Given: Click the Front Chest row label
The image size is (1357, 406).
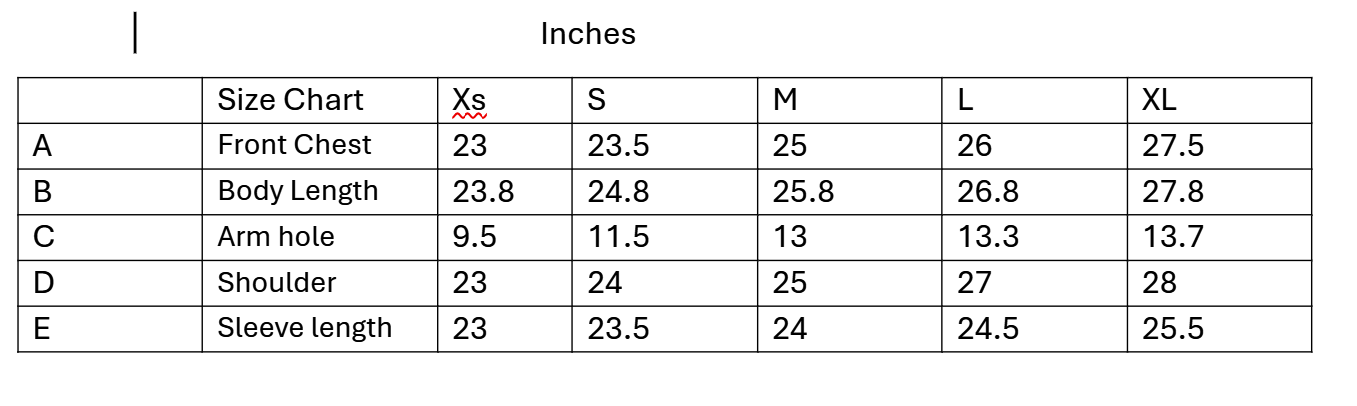Looking at the screenshot, I should point(294,145).
